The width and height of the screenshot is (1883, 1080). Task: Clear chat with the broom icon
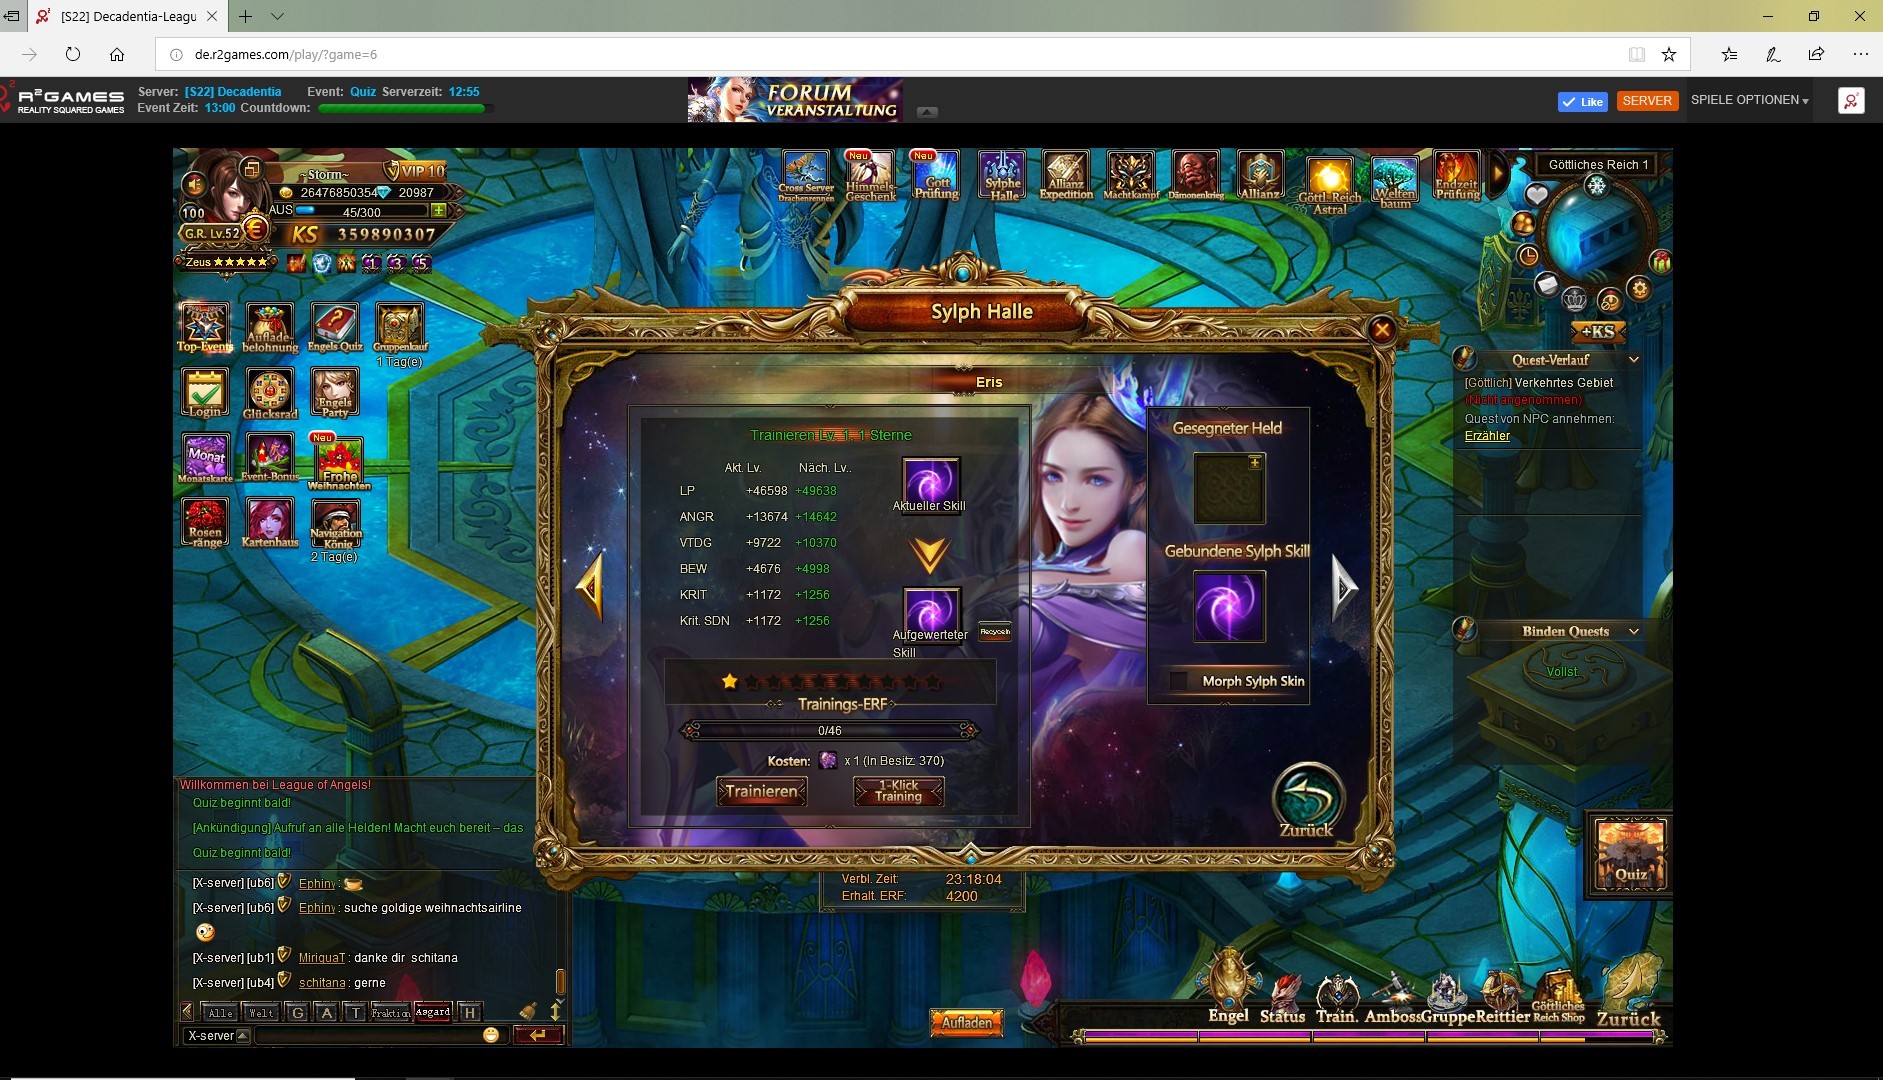(528, 1011)
